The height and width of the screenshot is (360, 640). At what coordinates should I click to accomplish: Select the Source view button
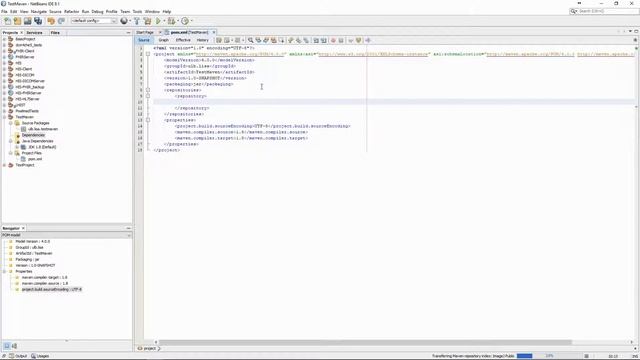(144, 40)
